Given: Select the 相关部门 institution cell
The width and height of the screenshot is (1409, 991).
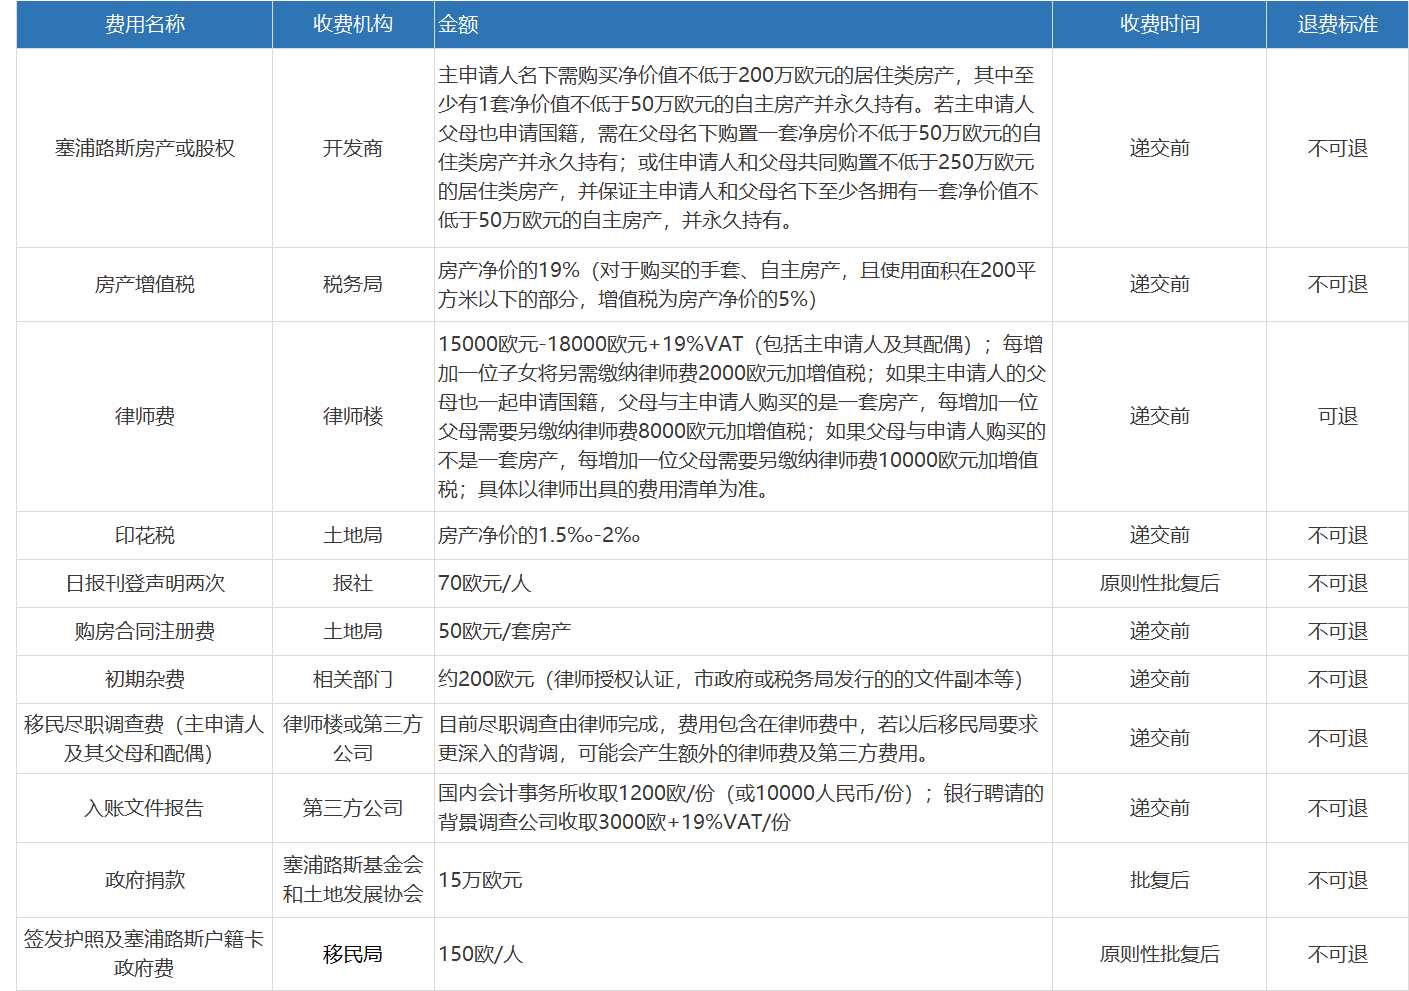Looking at the screenshot, I should (x=352, y=679).
